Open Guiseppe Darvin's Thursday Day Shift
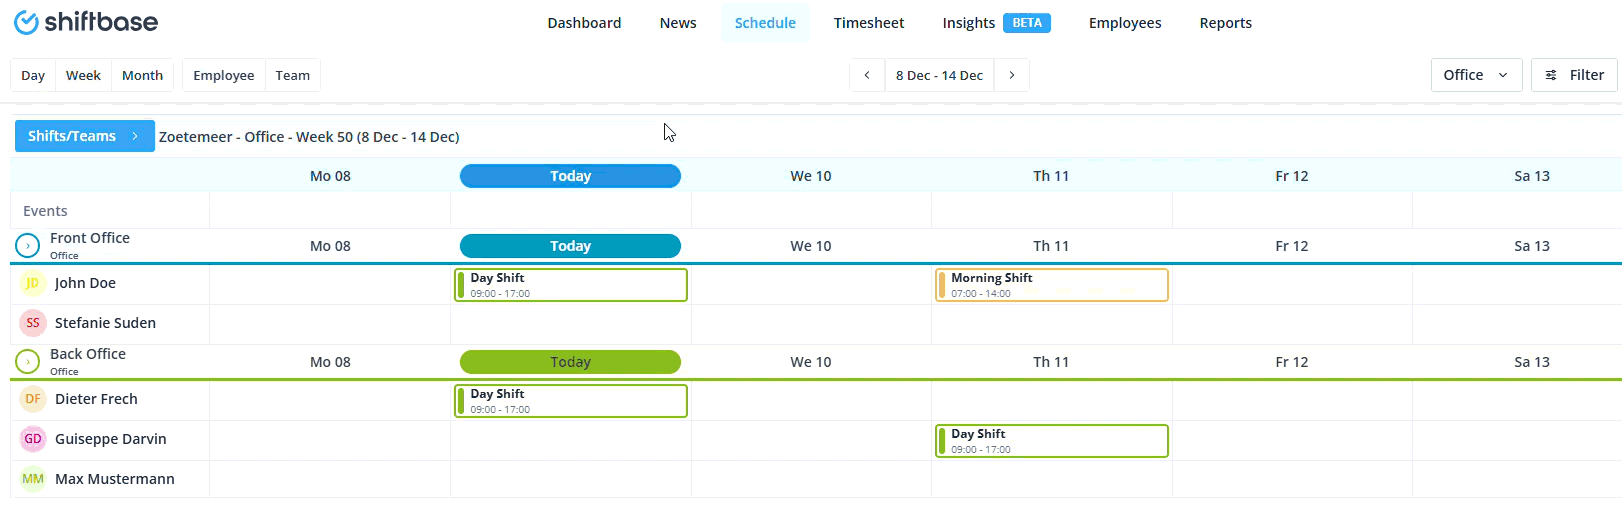 coord(1052,441)
